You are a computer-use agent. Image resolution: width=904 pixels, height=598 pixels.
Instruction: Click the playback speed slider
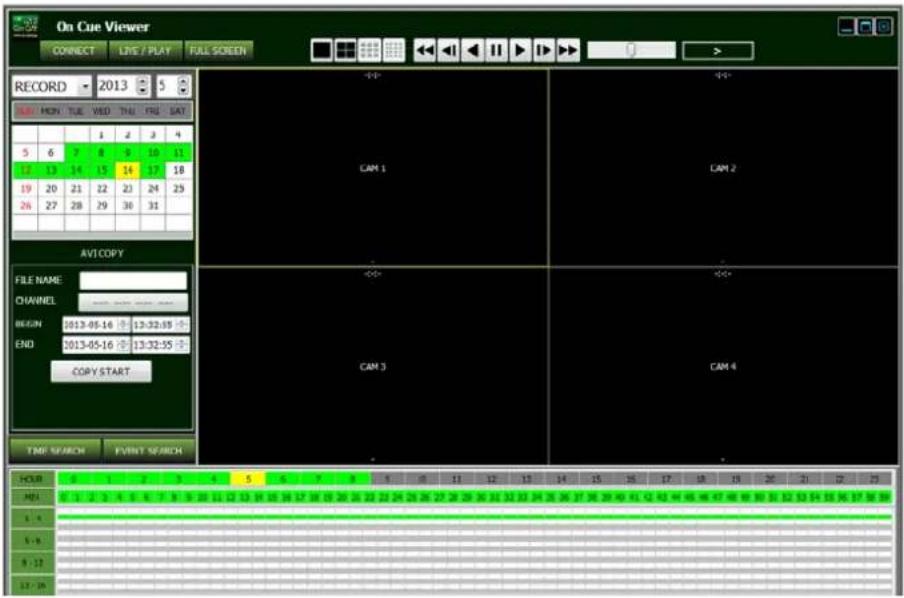tap(631, 50)
